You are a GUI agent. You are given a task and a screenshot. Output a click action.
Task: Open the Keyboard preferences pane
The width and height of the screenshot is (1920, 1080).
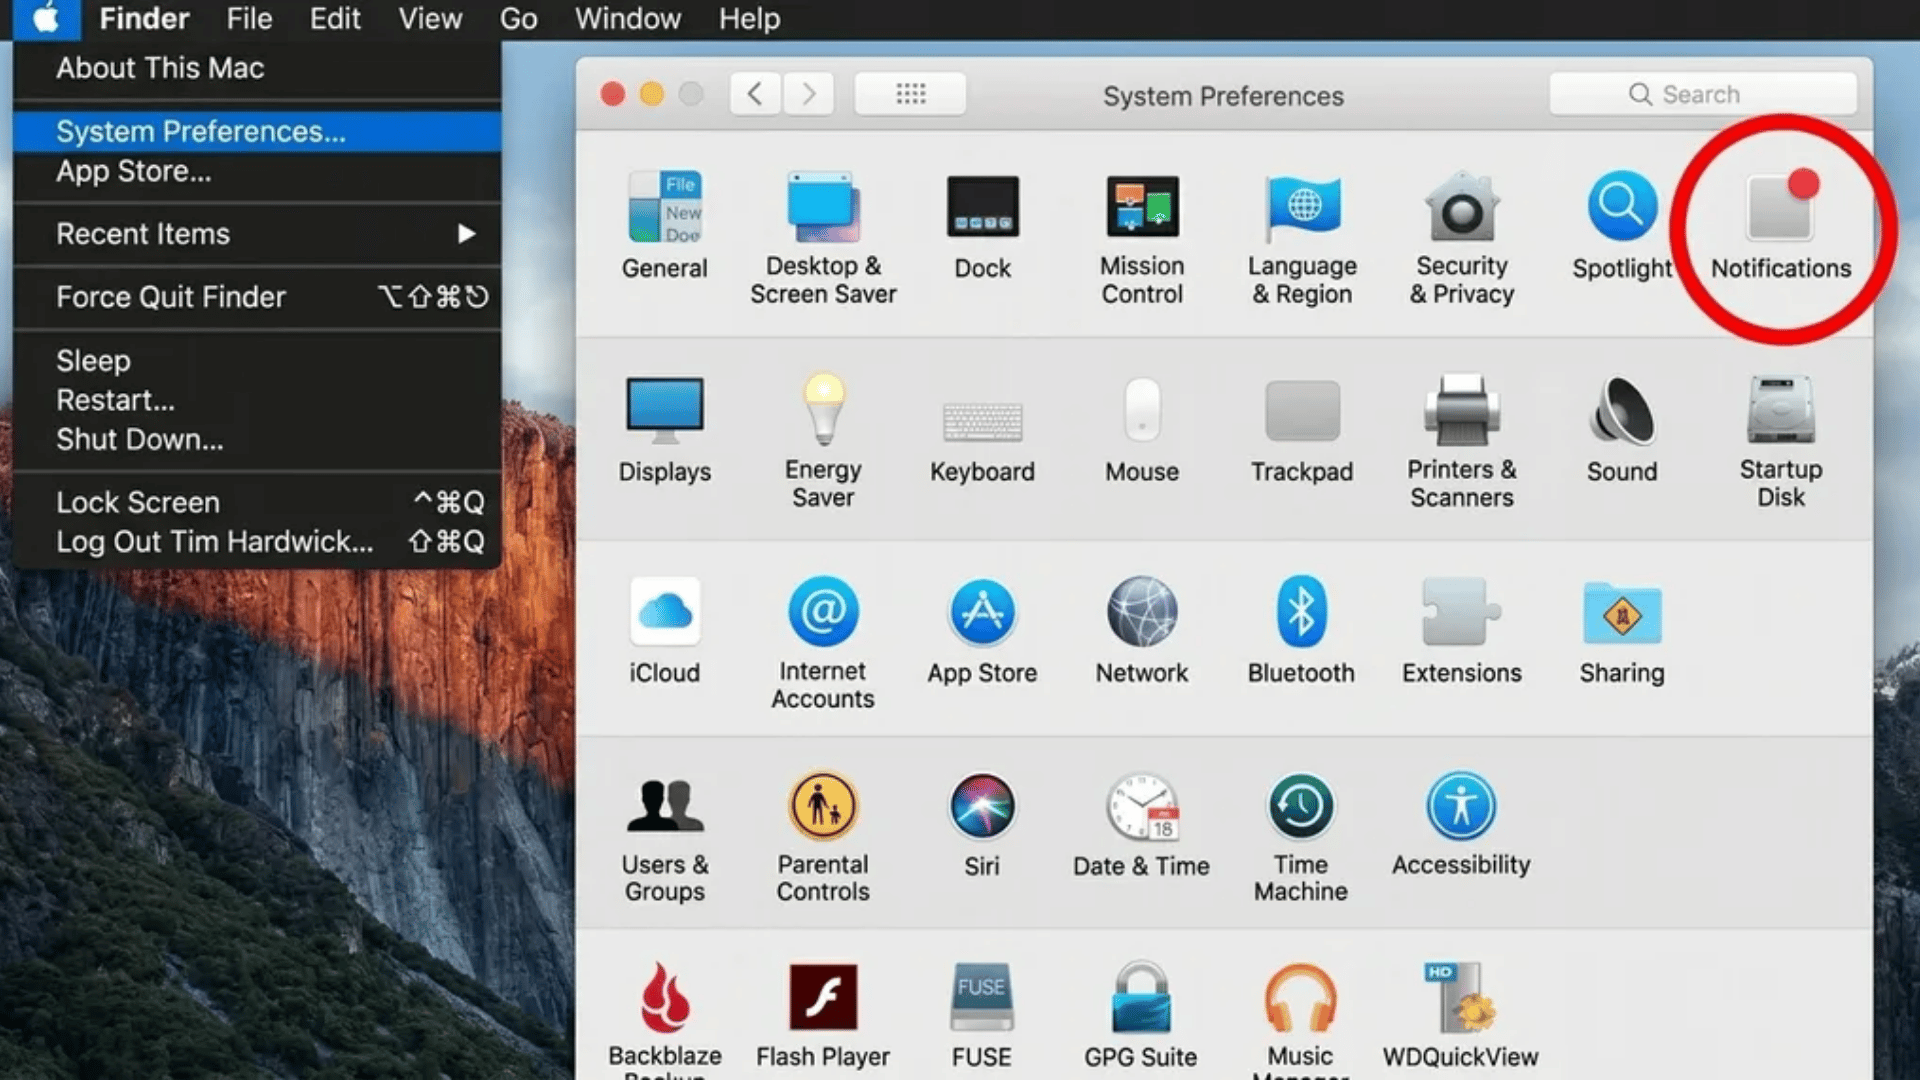[982, 442]
